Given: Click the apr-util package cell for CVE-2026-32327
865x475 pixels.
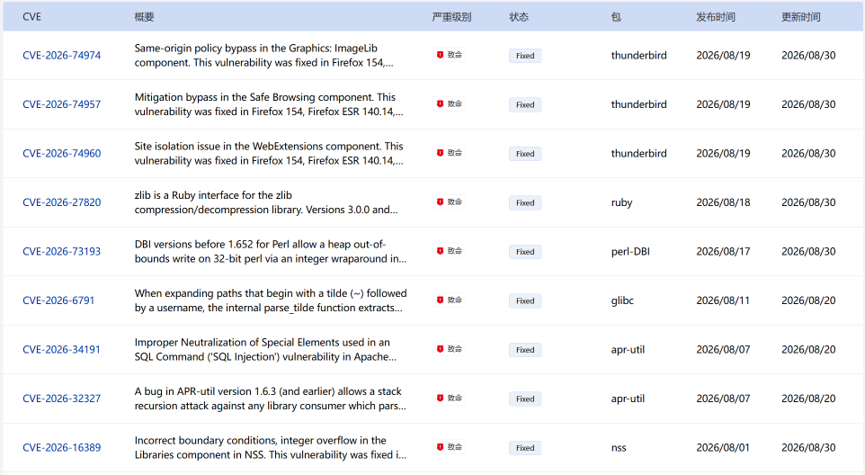Looking at the screenshot, I should coord(628,398).
